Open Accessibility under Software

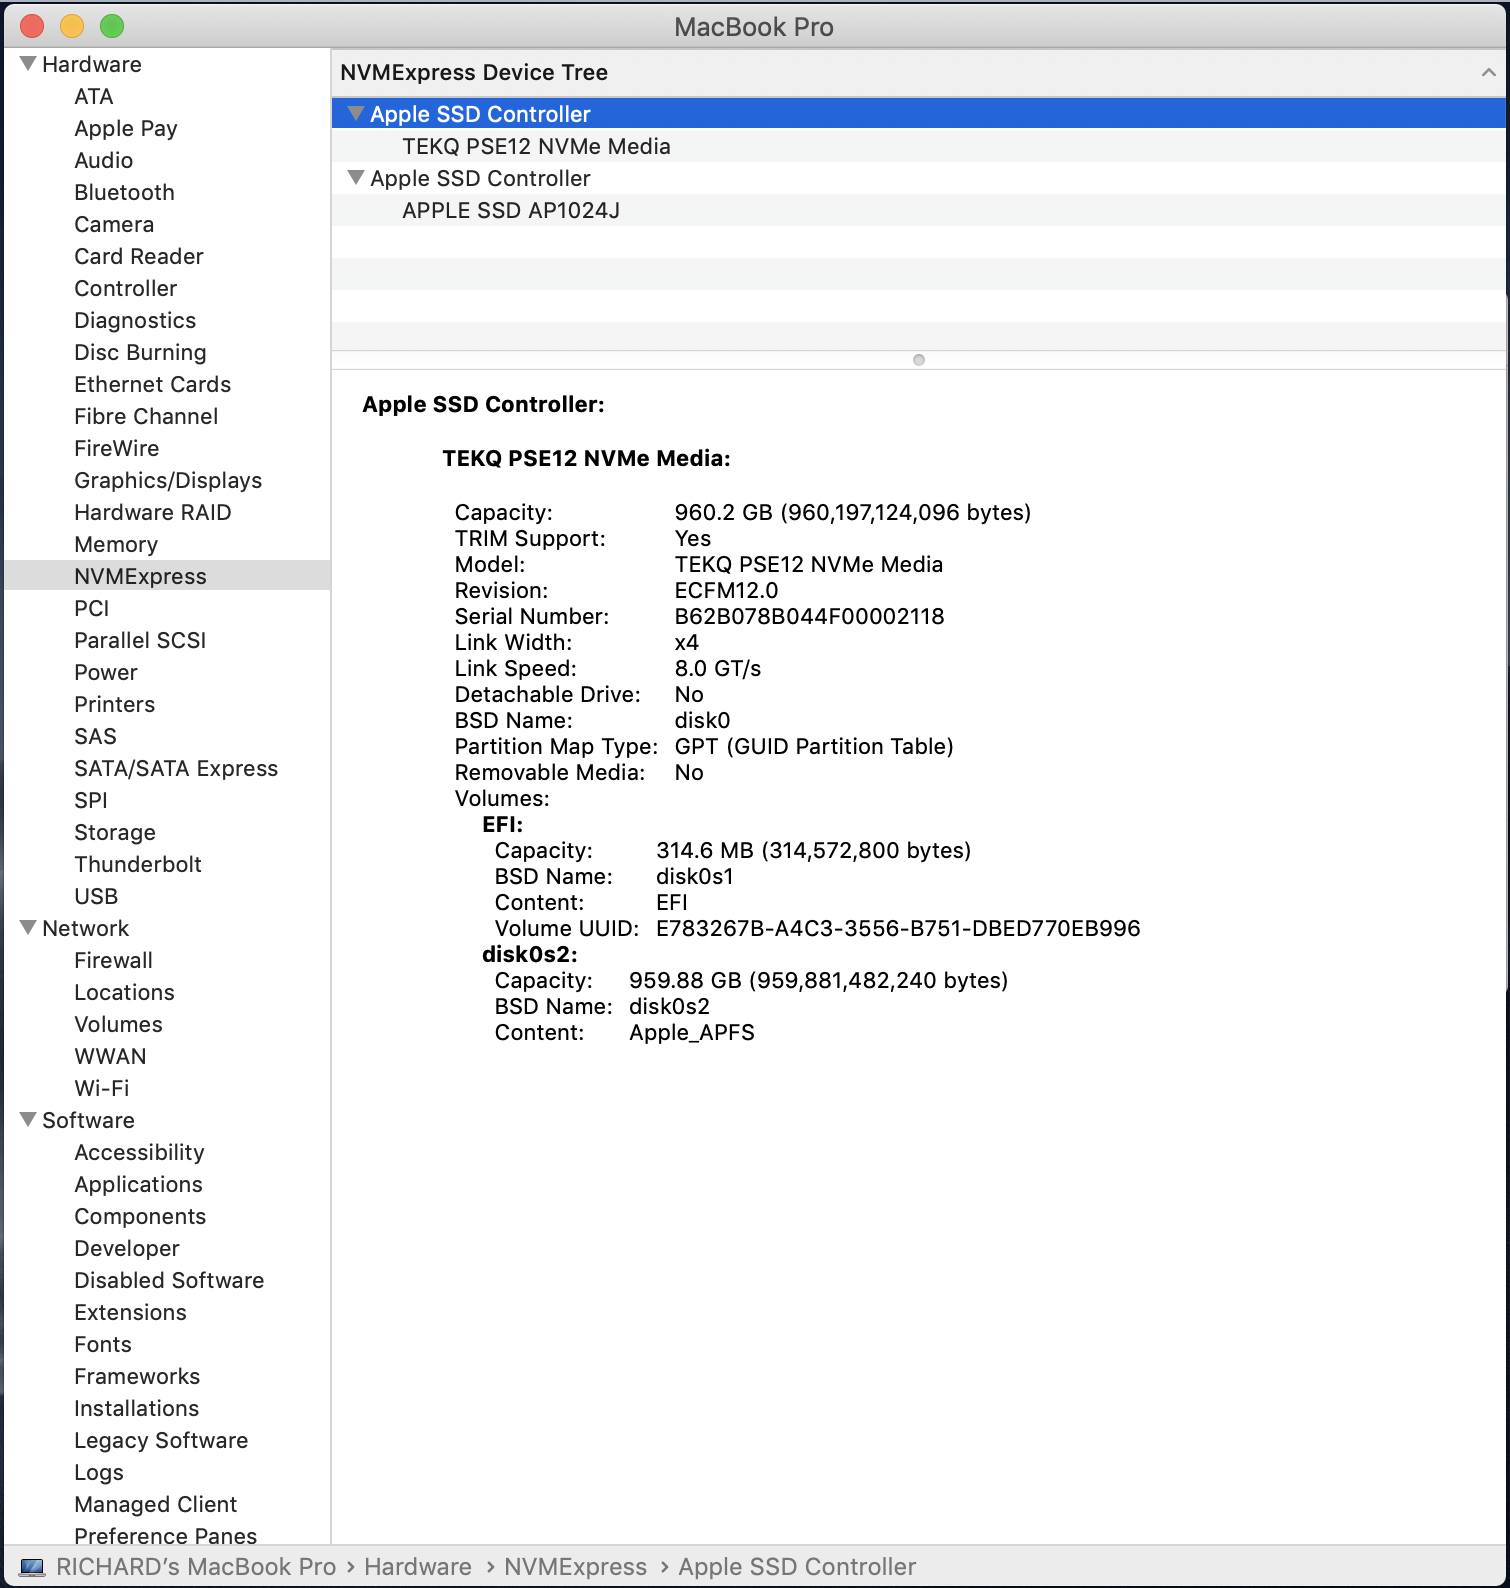point(139,1152)
